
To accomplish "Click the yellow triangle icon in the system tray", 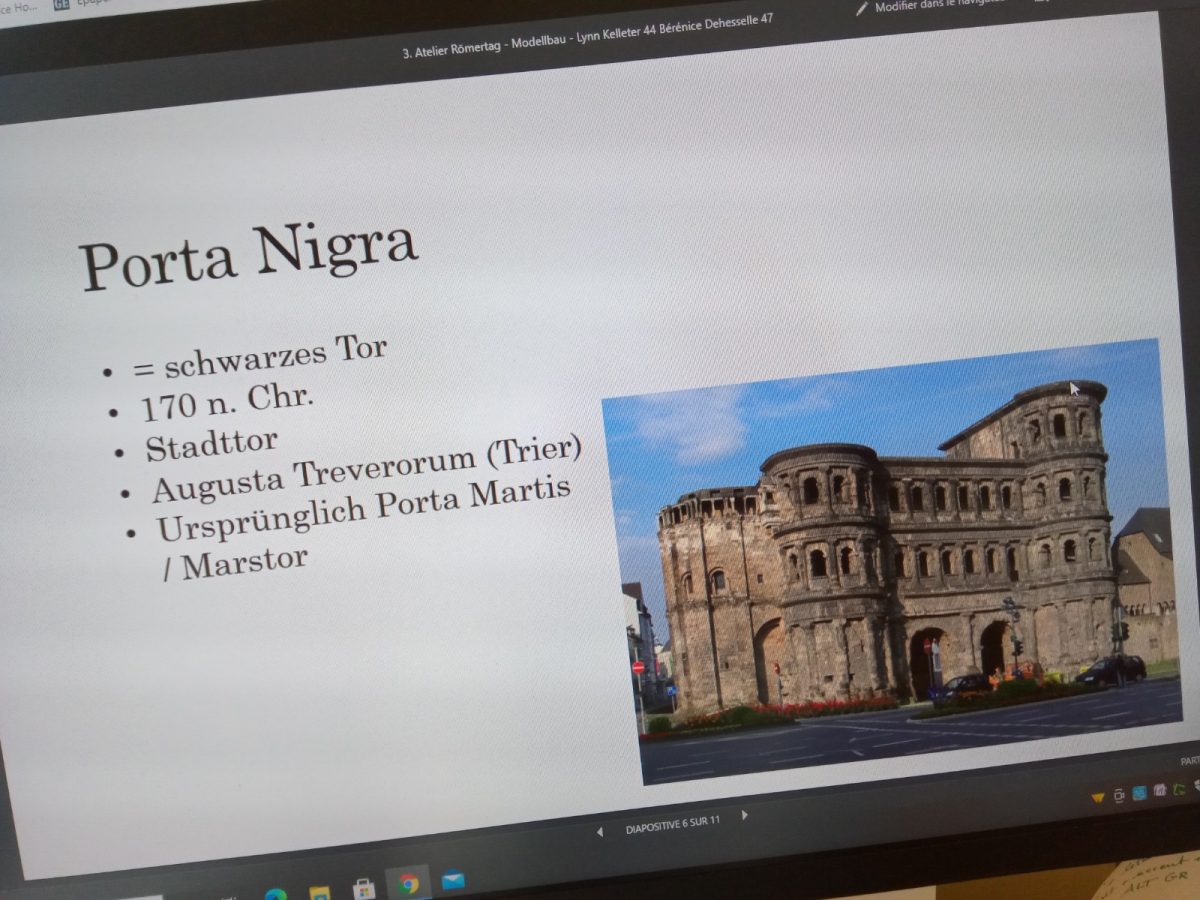I will click(1098, 797).
